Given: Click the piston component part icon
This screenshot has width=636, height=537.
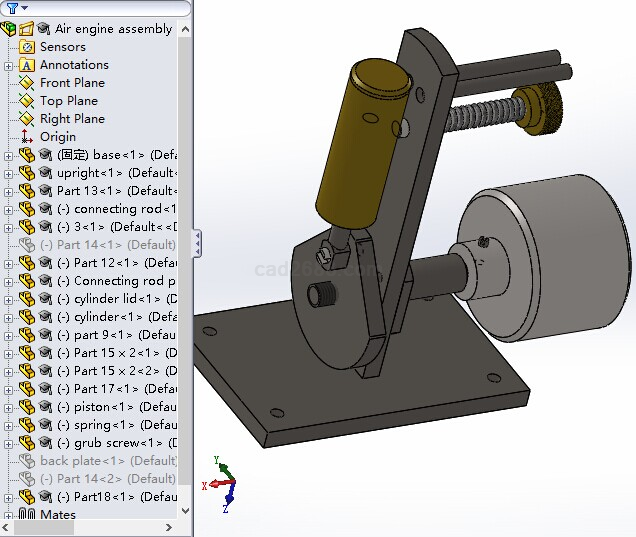Looking at the screenshot, I should [27, 407].
